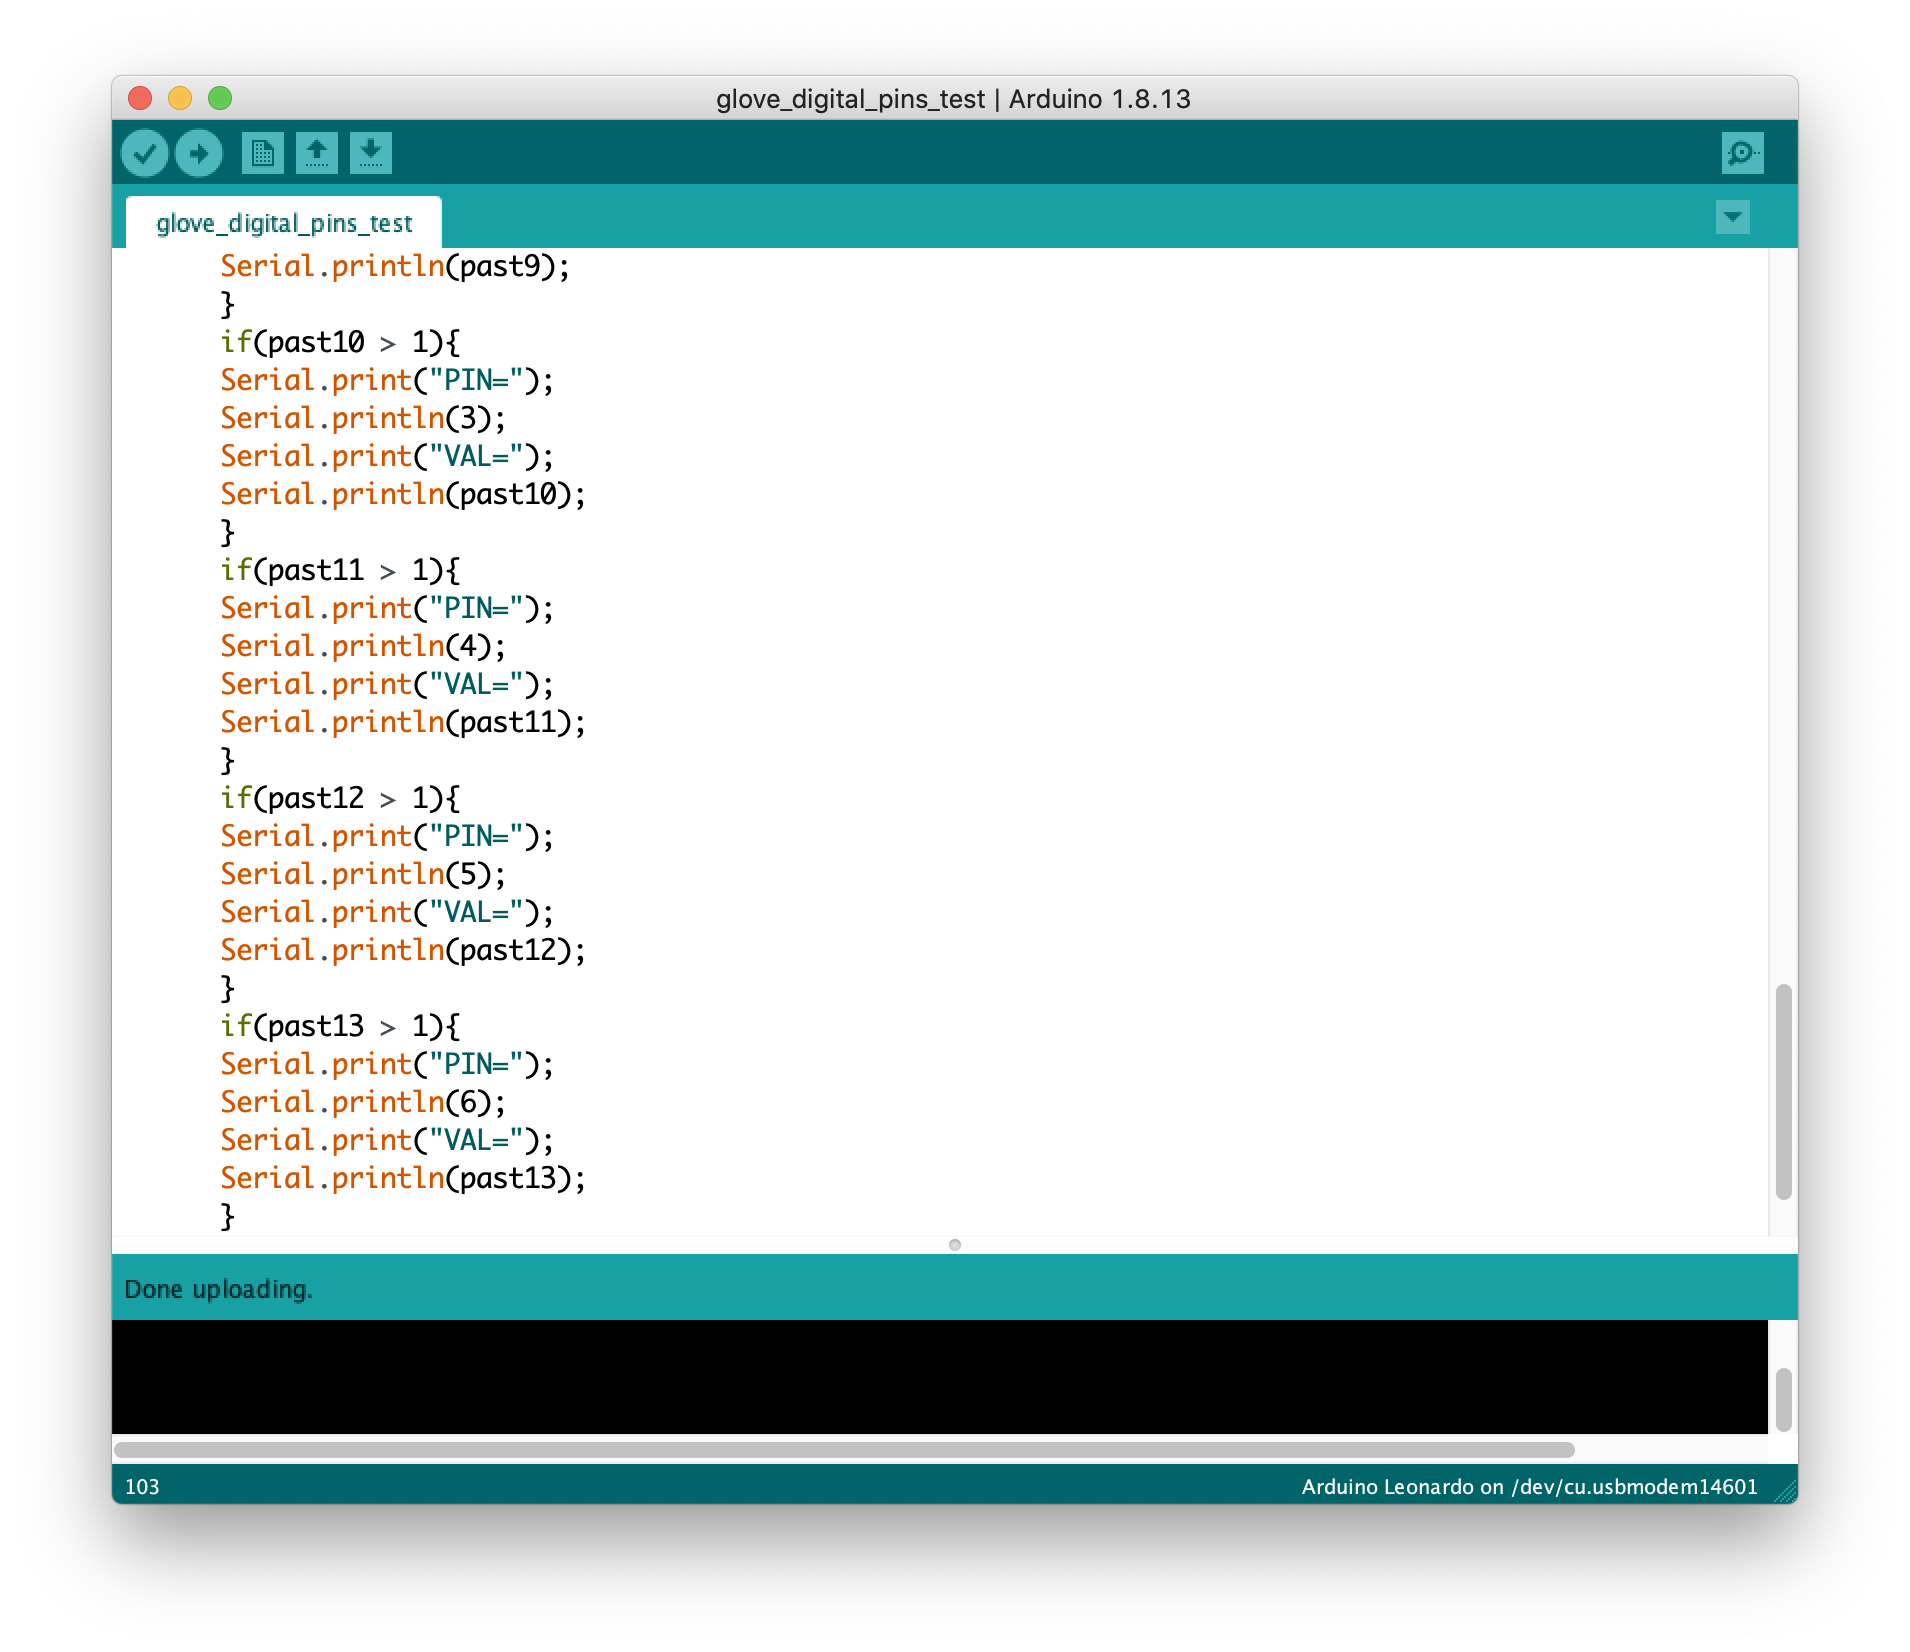The width and height of the screenshot is (1910, 1652).
Task: Click line 'Serial.println(3);'
Action: pyautogui.click(x=363, y=418)
